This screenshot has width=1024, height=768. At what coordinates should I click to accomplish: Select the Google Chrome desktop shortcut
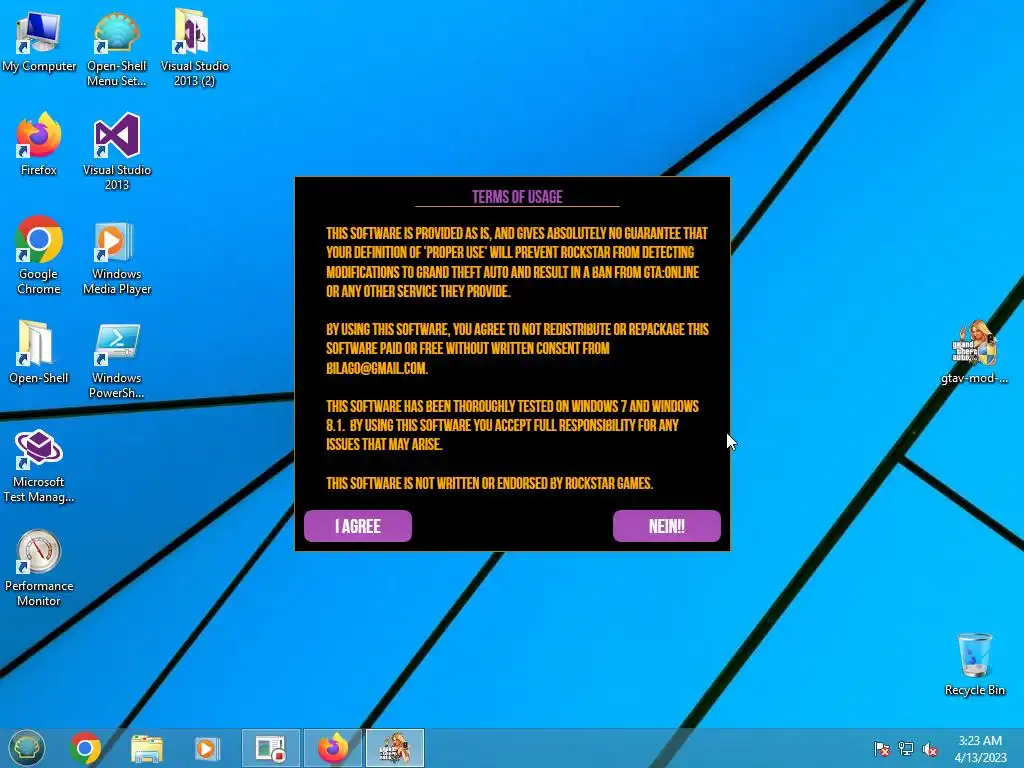click(39, 255)
